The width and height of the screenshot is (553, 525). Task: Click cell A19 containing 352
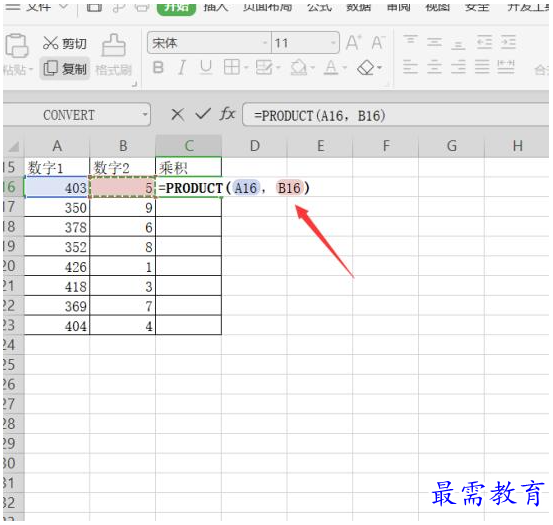pos(57,247)
